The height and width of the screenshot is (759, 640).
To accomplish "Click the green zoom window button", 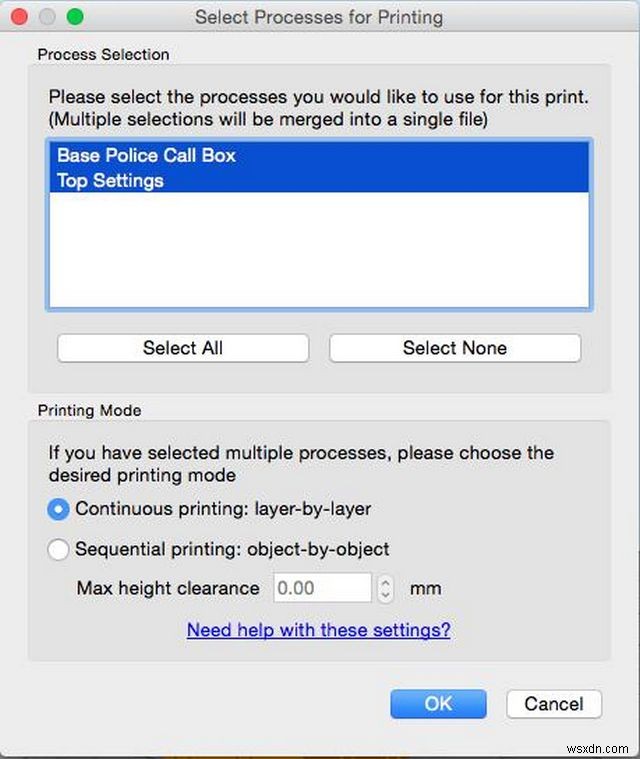I will tap(74, 17).
